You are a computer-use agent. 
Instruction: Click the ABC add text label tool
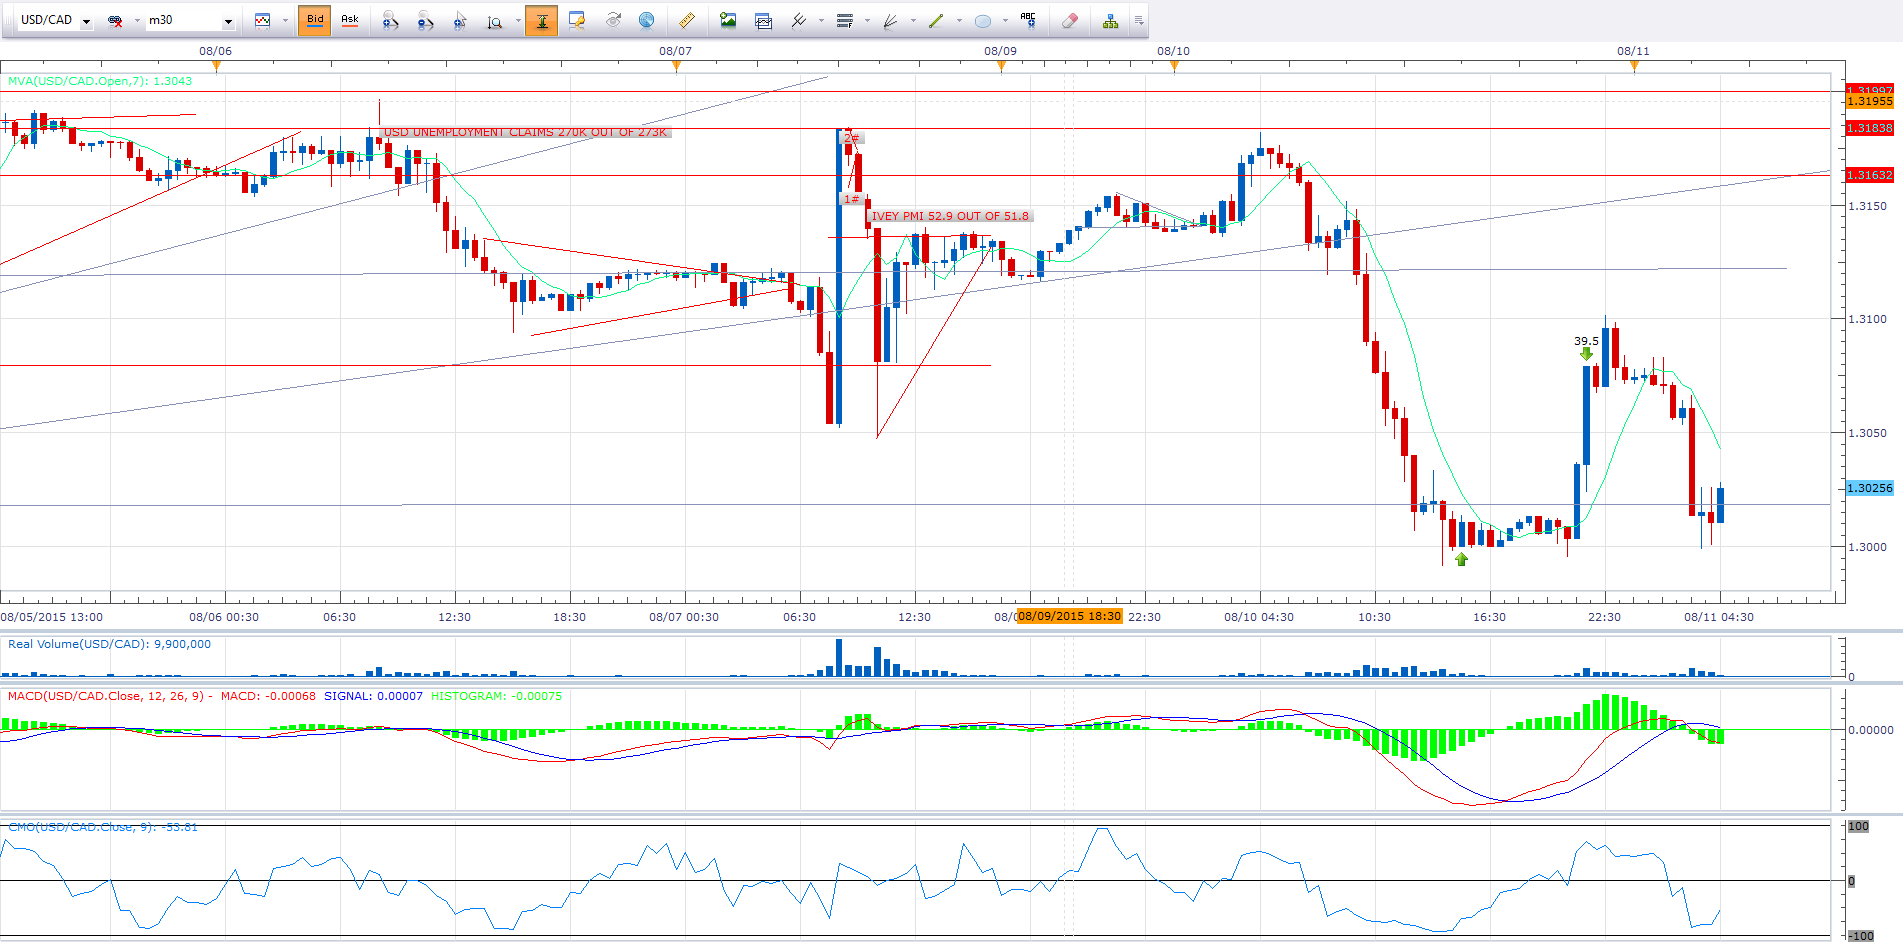(1028, 20)
